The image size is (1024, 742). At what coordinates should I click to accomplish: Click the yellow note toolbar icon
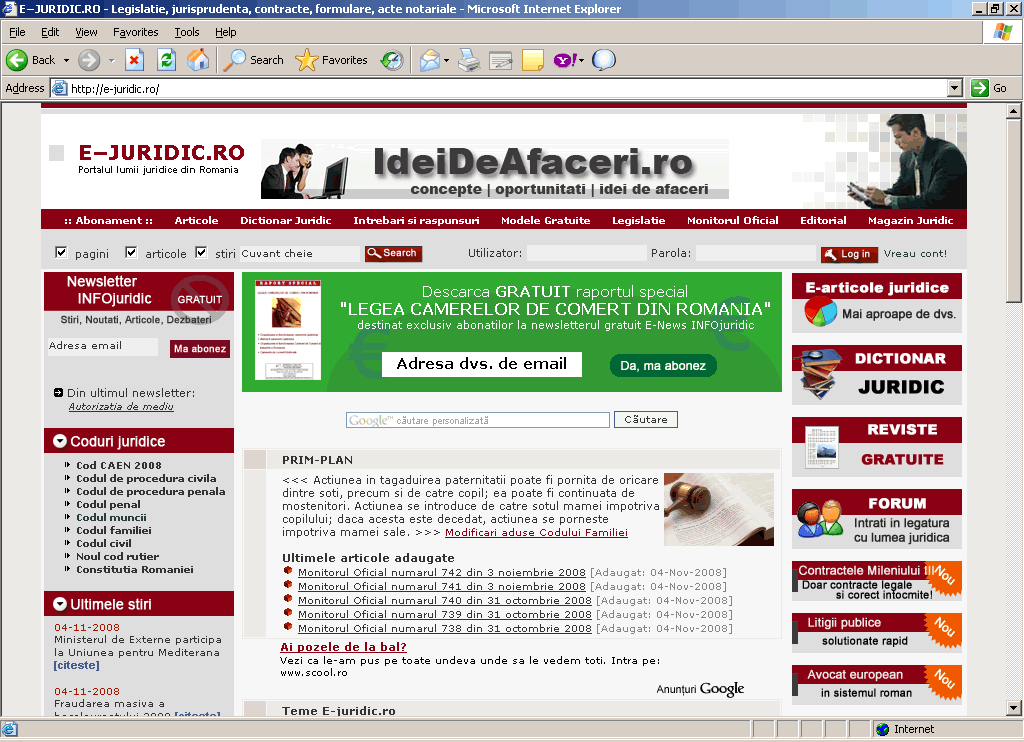coord(533,60)
